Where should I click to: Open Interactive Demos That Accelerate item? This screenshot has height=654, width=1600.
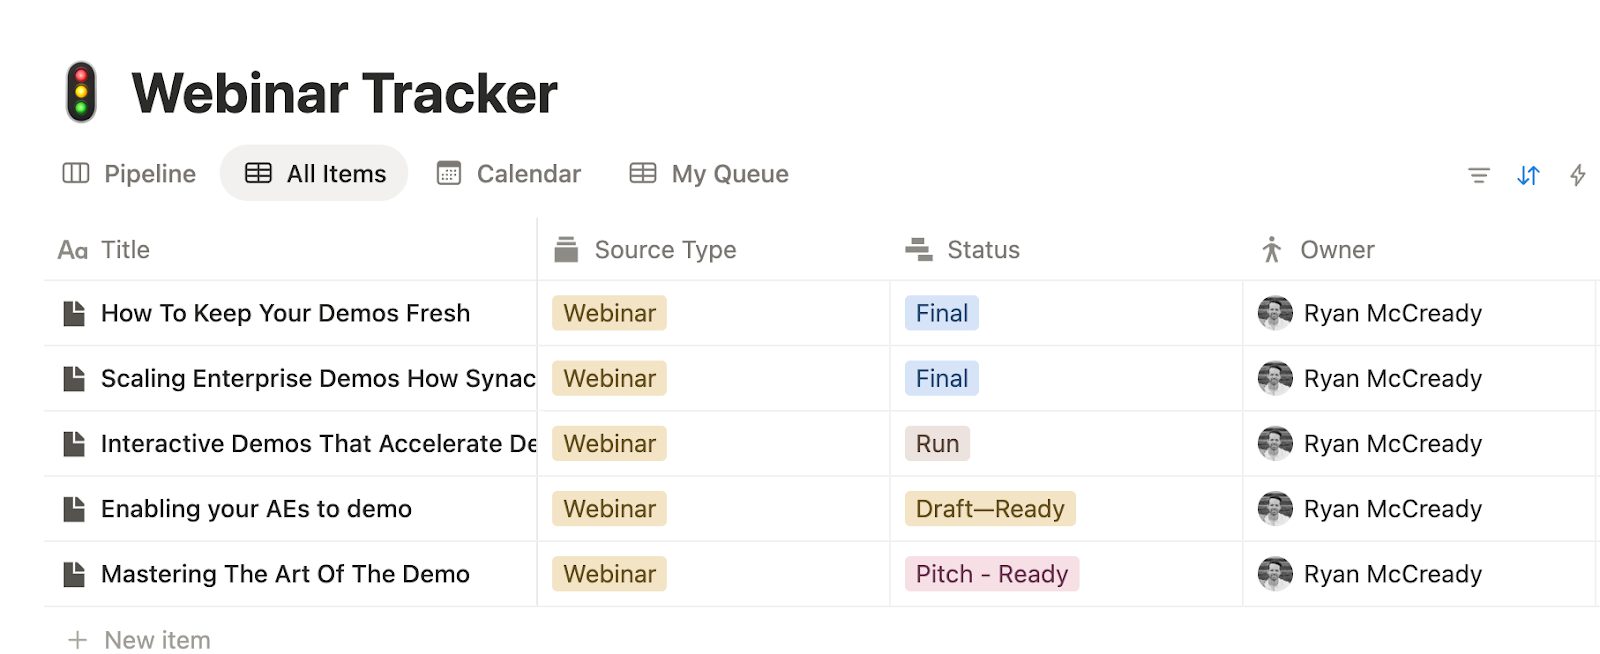(x=318, y=444)
